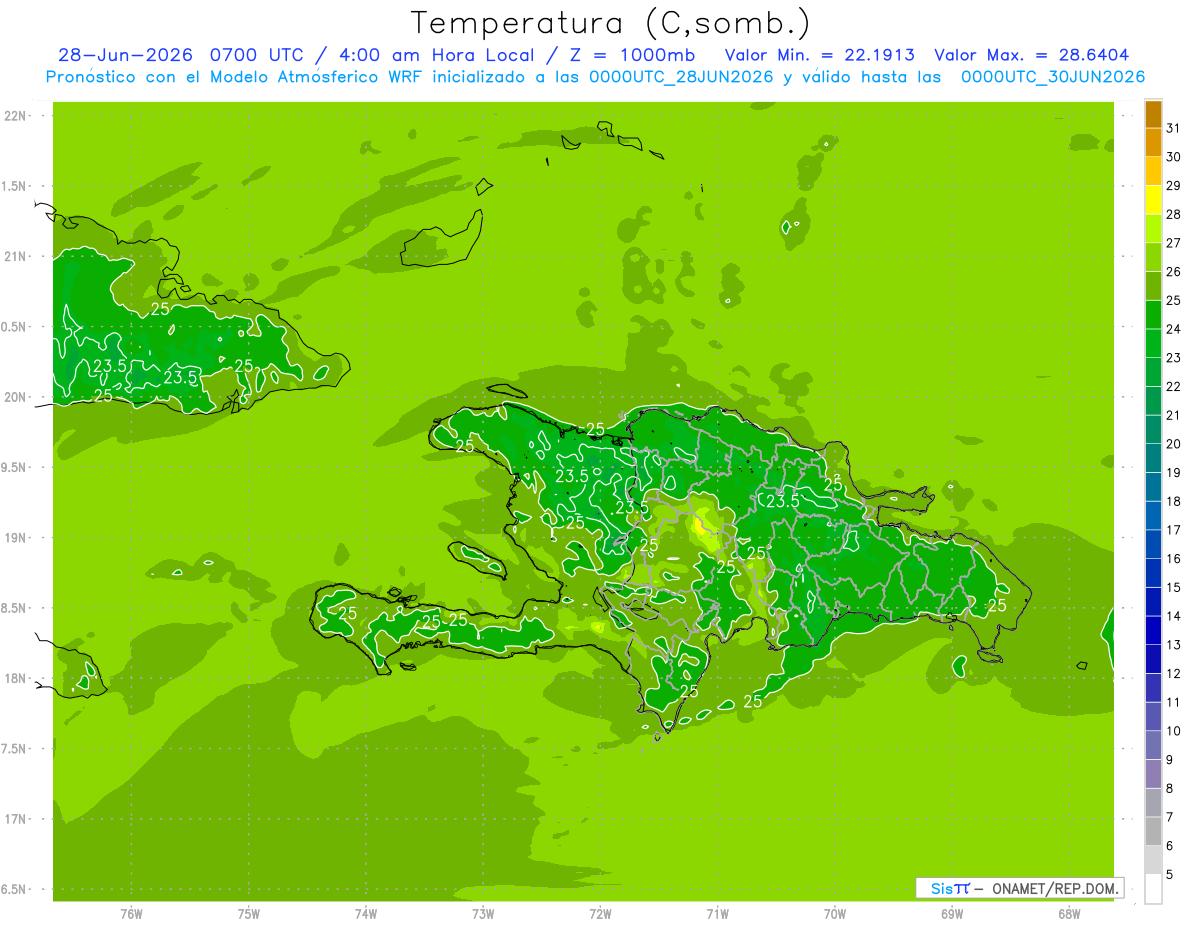The image size is (1200, 927).
Task: Click "Valor Min. = 22.1913" text
Action: tap(819, 55)
